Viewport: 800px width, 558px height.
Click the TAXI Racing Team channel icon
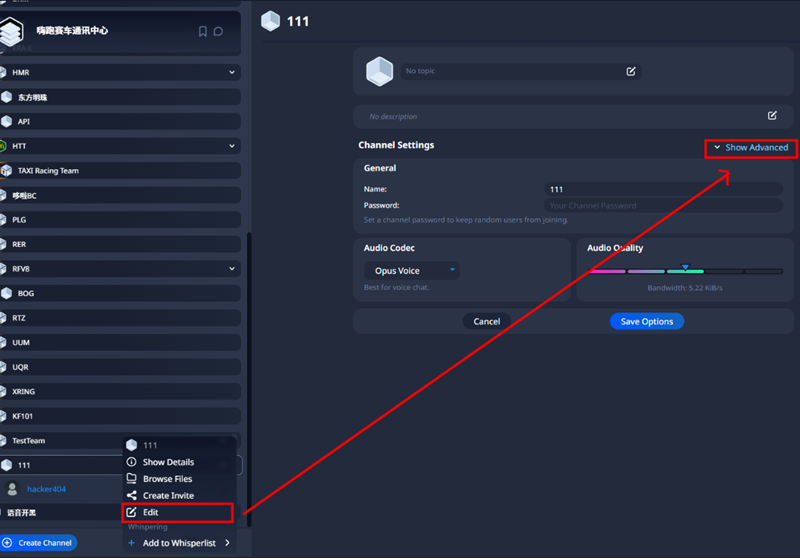coord(7,171)
